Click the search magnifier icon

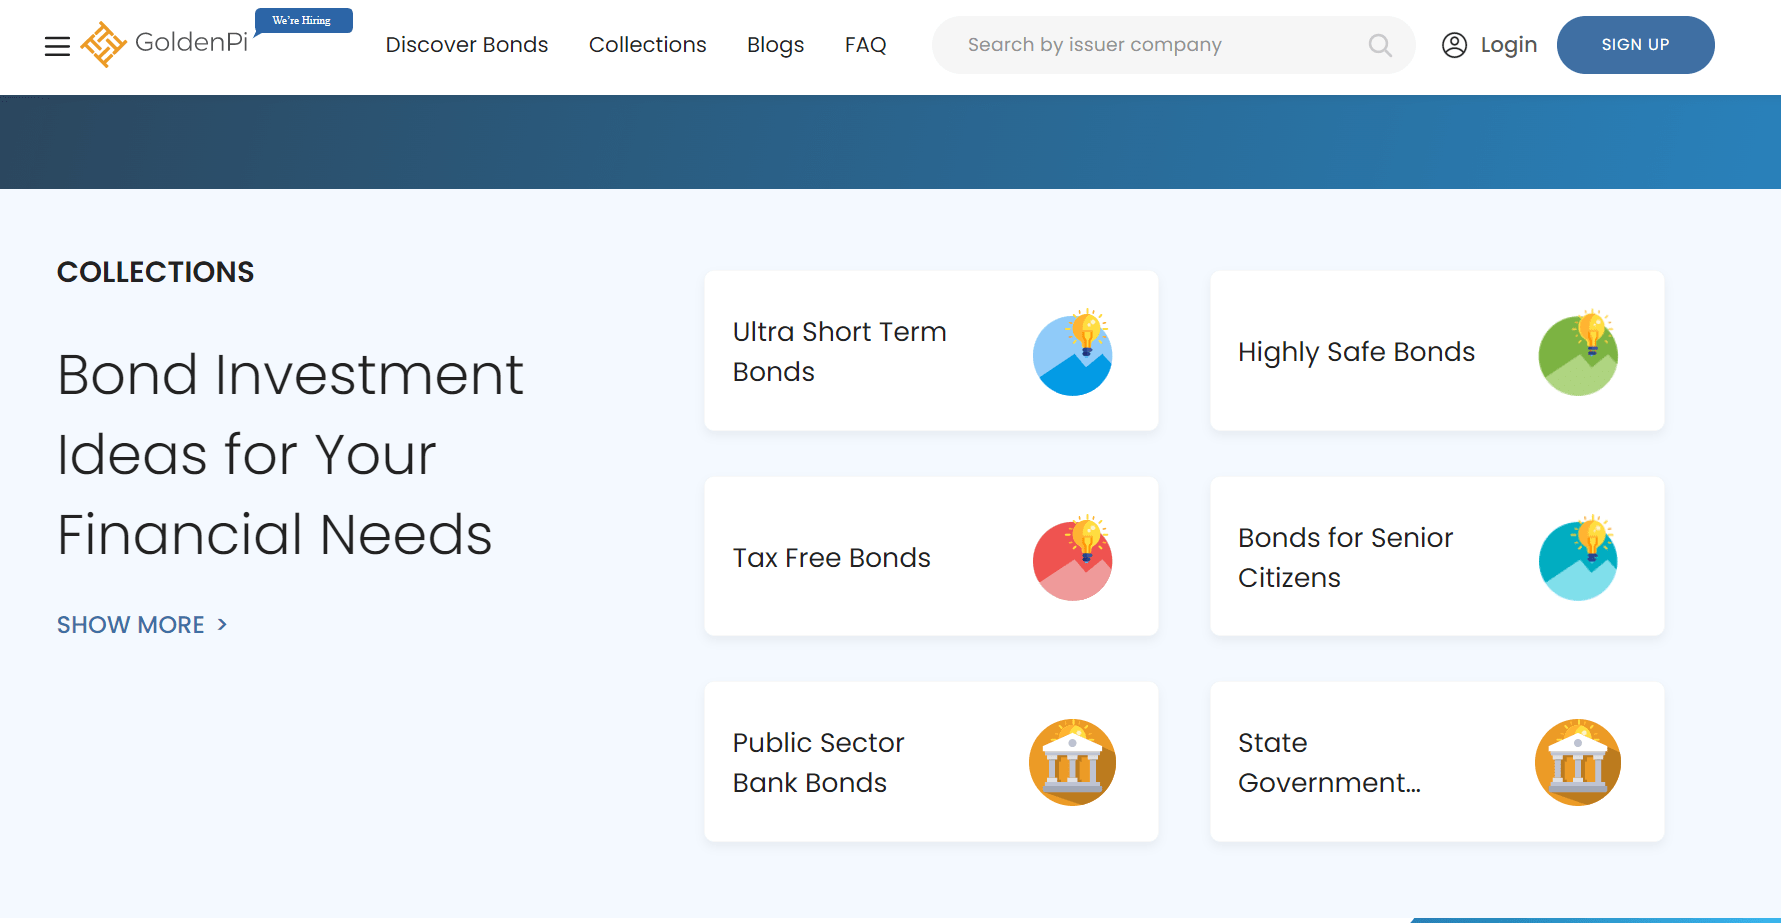tap(1380, 45)
